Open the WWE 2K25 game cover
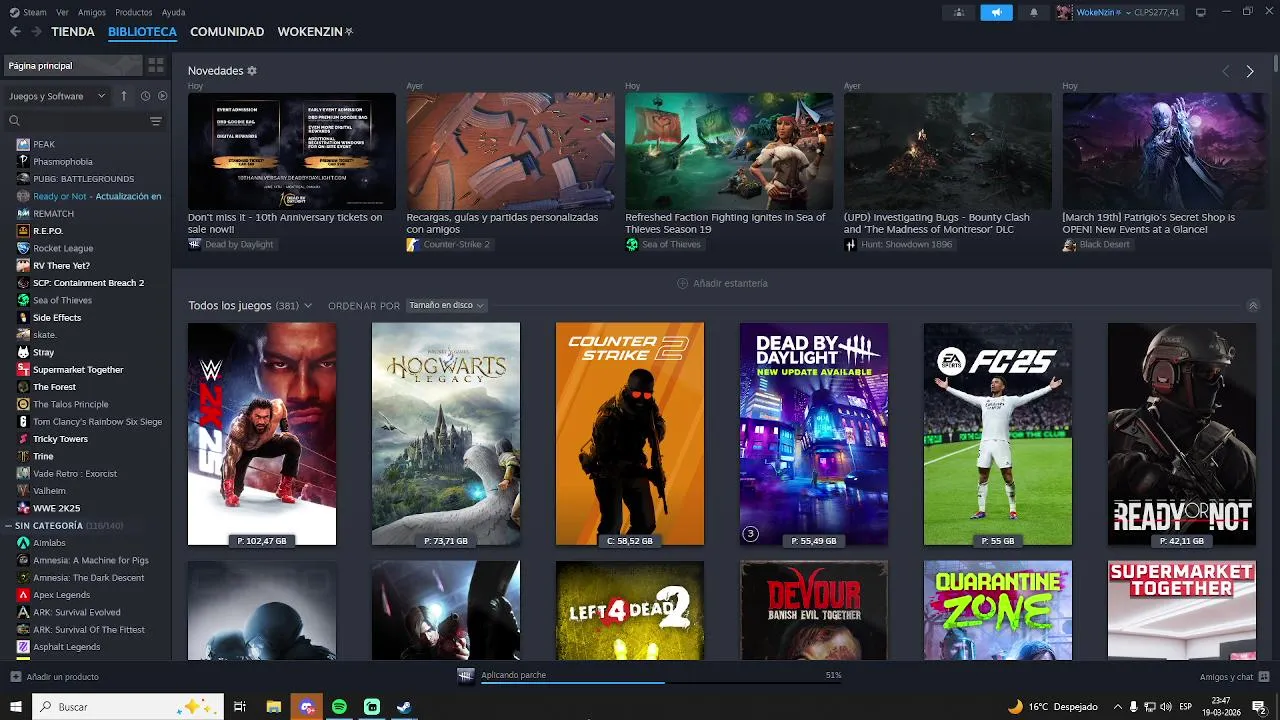This screenshot has width=1280, height=720. tap(262, 434)
